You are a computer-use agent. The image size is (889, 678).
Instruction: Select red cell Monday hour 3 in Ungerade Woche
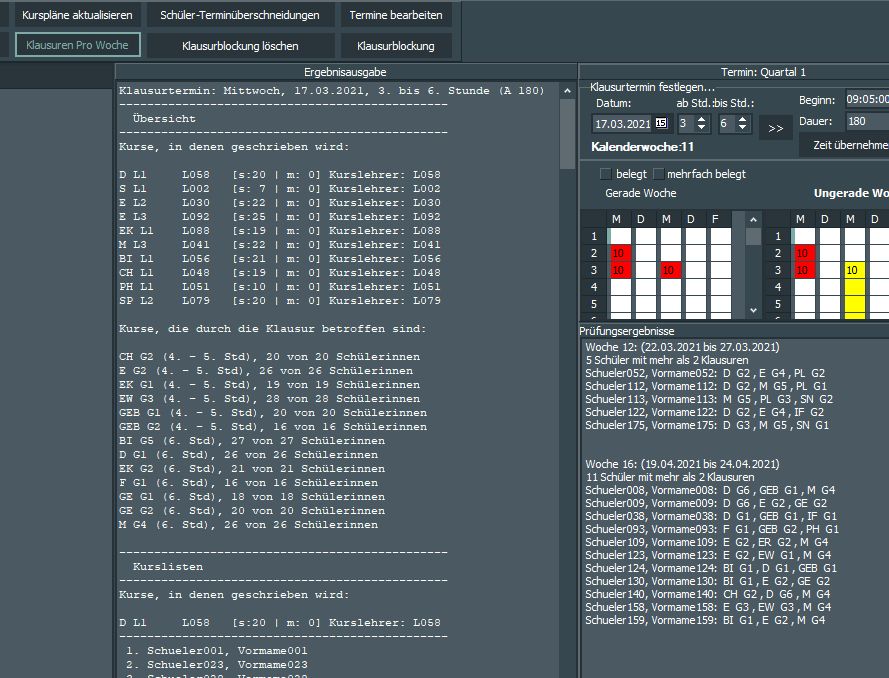[x=804, y=270]
